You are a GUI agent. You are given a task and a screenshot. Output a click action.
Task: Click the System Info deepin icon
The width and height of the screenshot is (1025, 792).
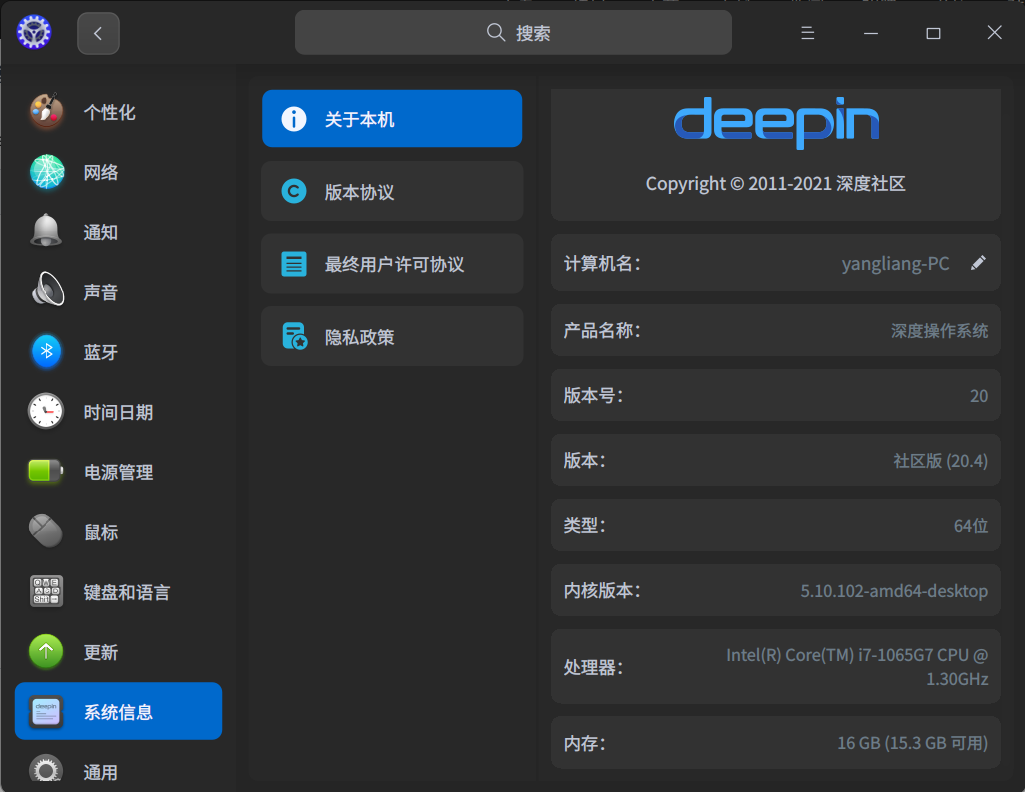coord(46,712)
